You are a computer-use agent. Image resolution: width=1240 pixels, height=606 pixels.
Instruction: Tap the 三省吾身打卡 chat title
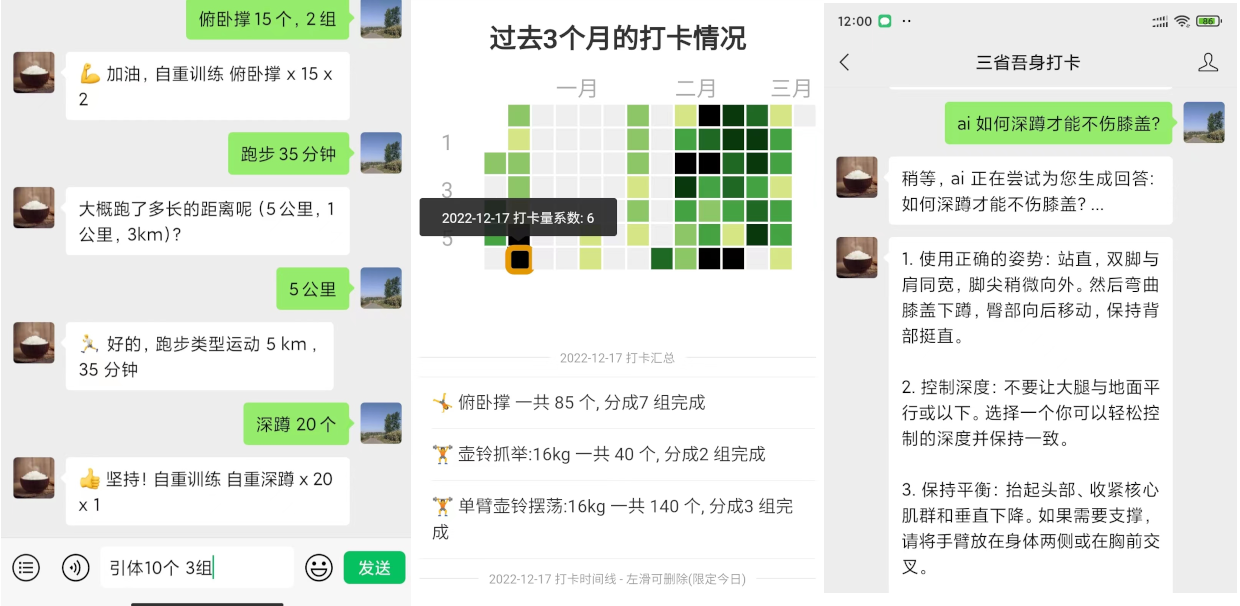[x=1028, y=62]
